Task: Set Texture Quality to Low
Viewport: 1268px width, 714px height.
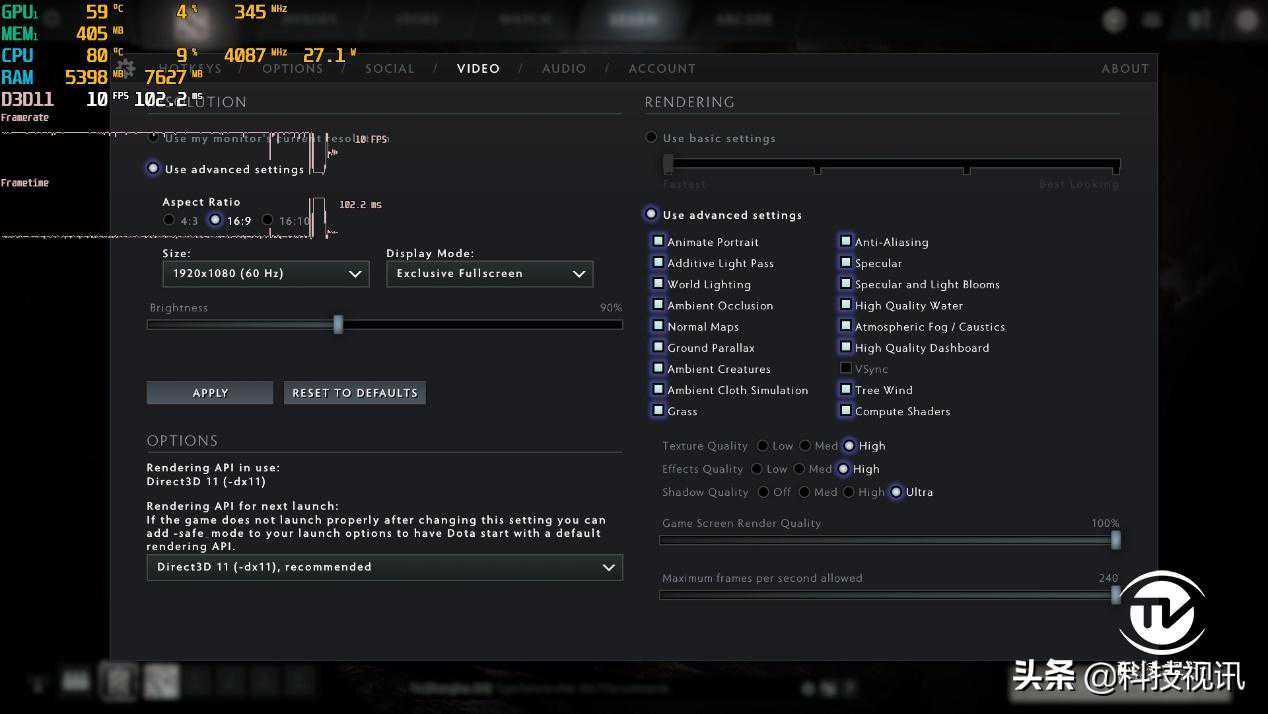Action: pyautogui.click(x=763, y=446)
